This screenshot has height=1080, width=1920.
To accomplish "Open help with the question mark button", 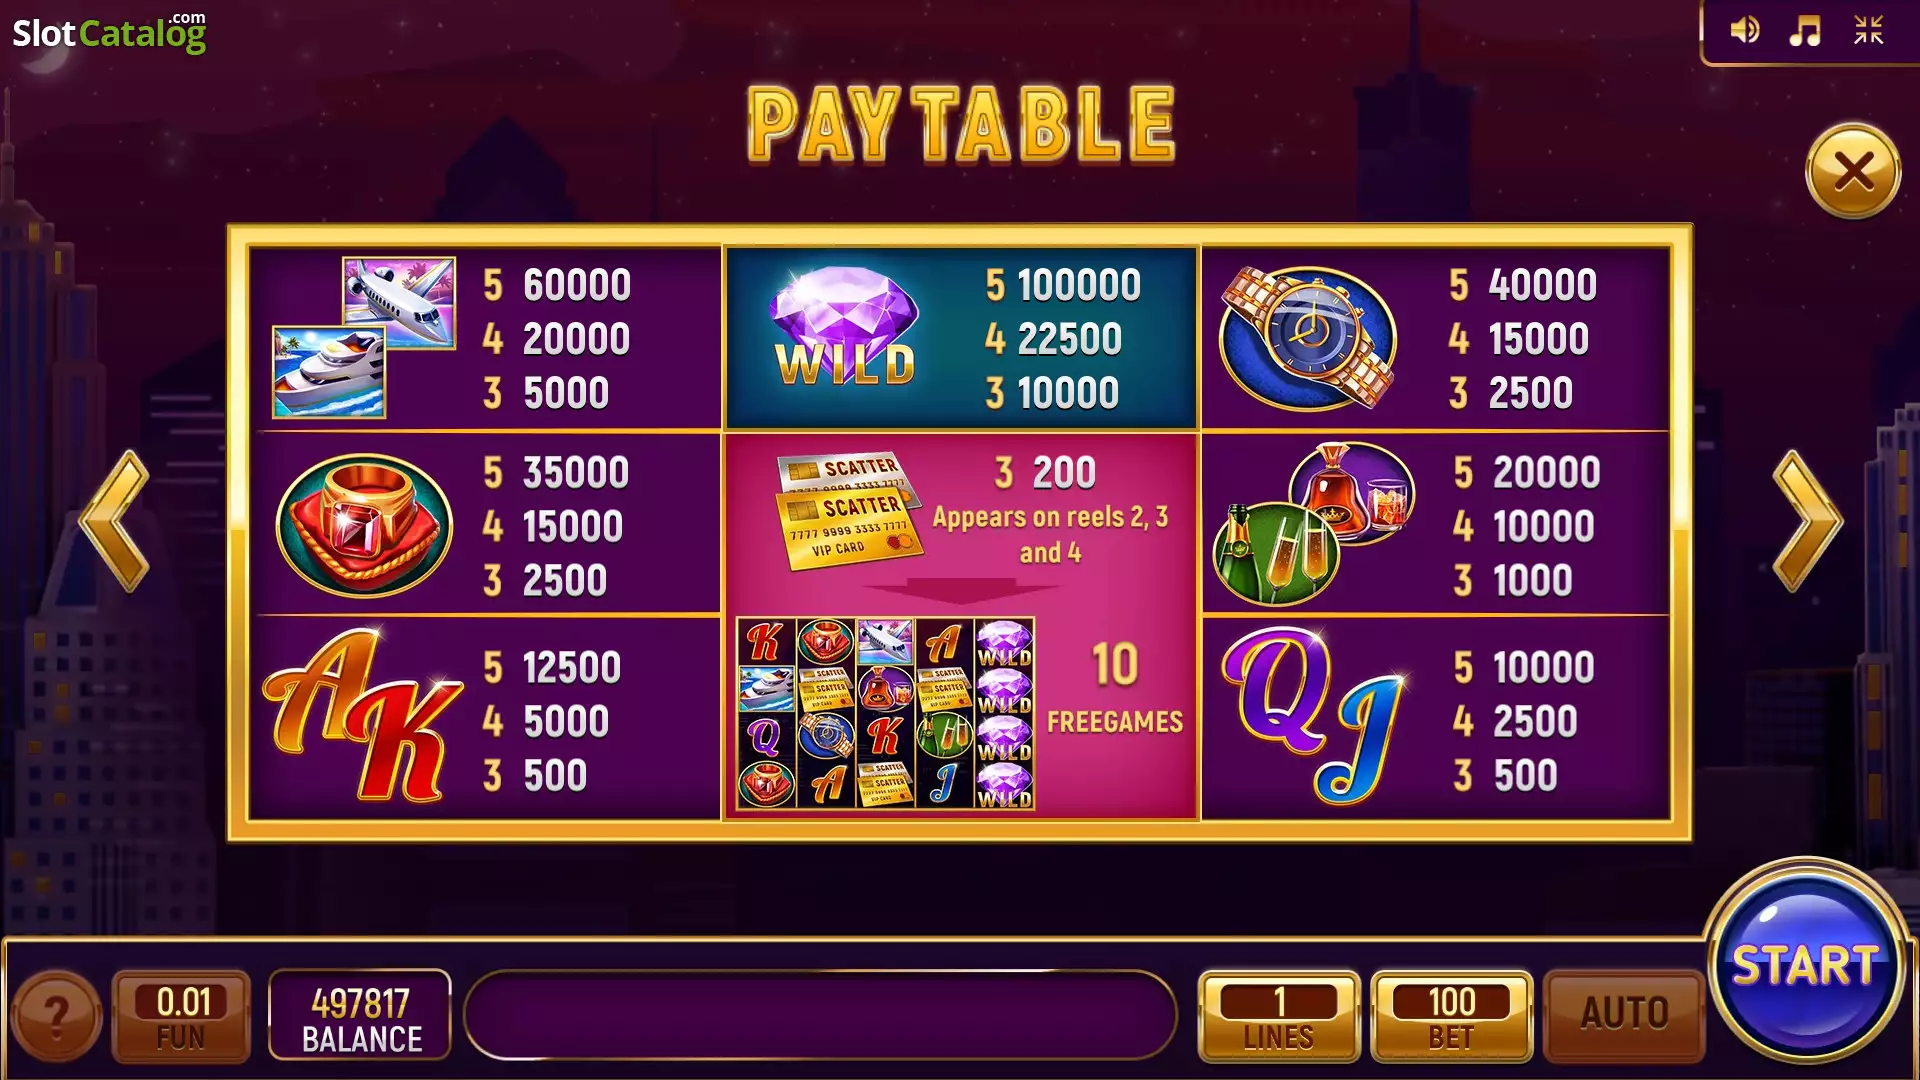I will [x=56, y=1016].
